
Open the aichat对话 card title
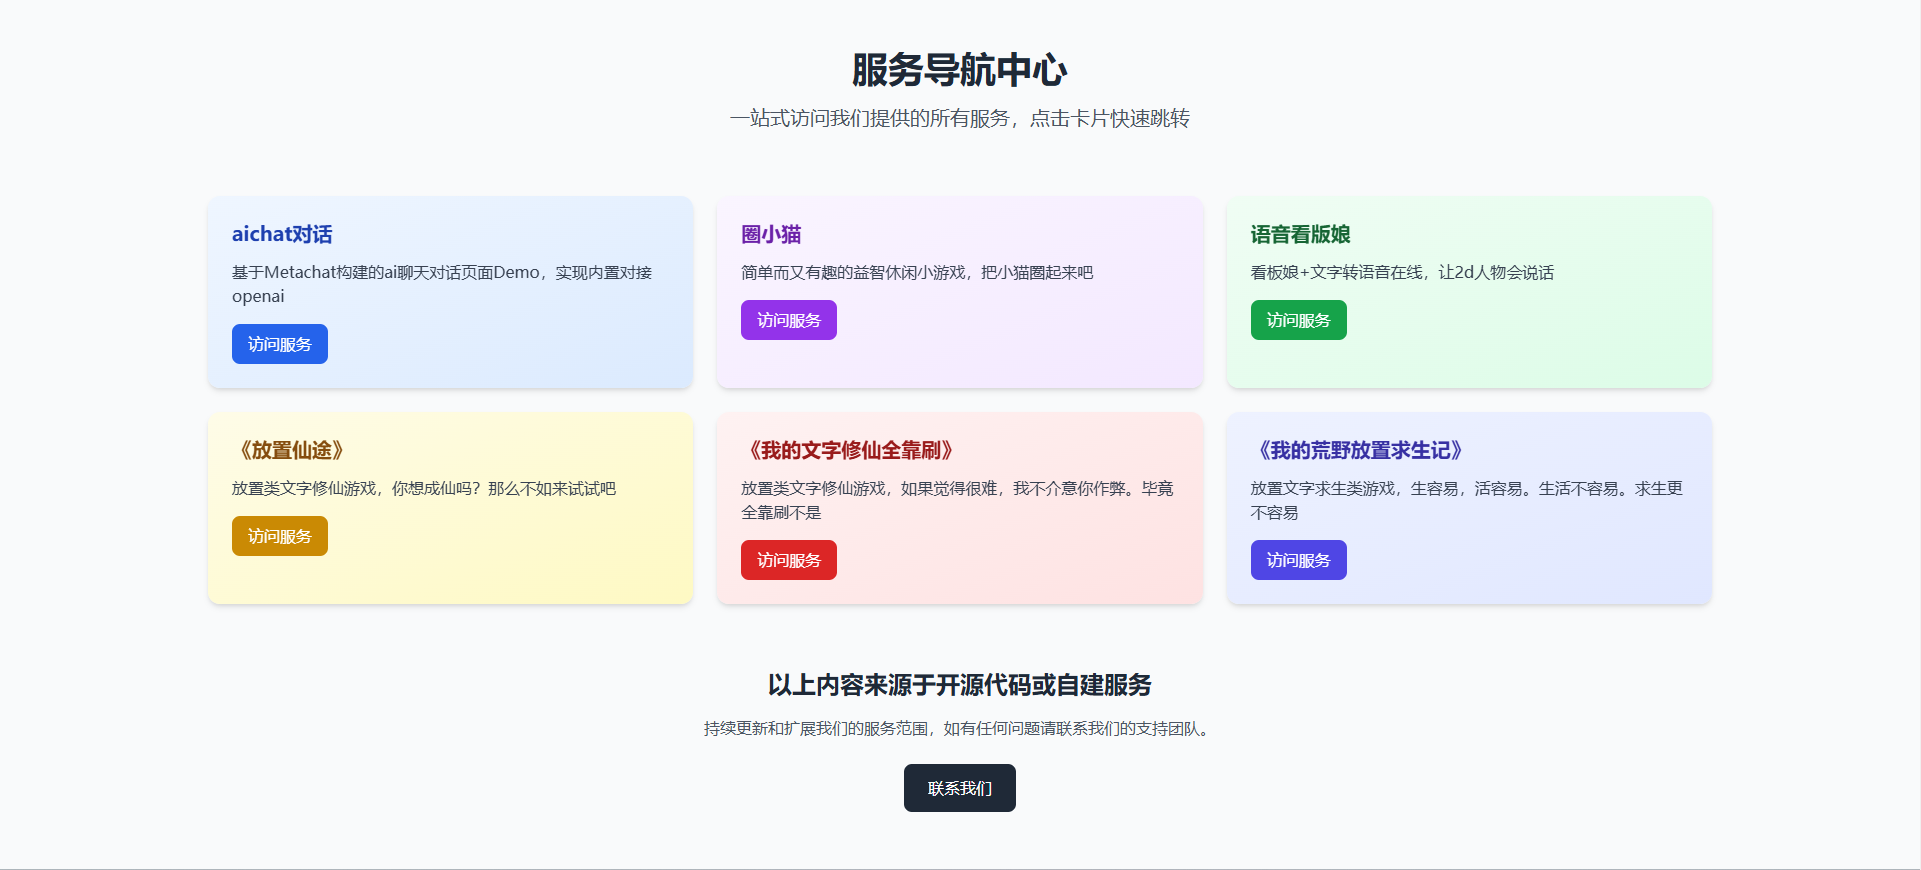[282, 234]
